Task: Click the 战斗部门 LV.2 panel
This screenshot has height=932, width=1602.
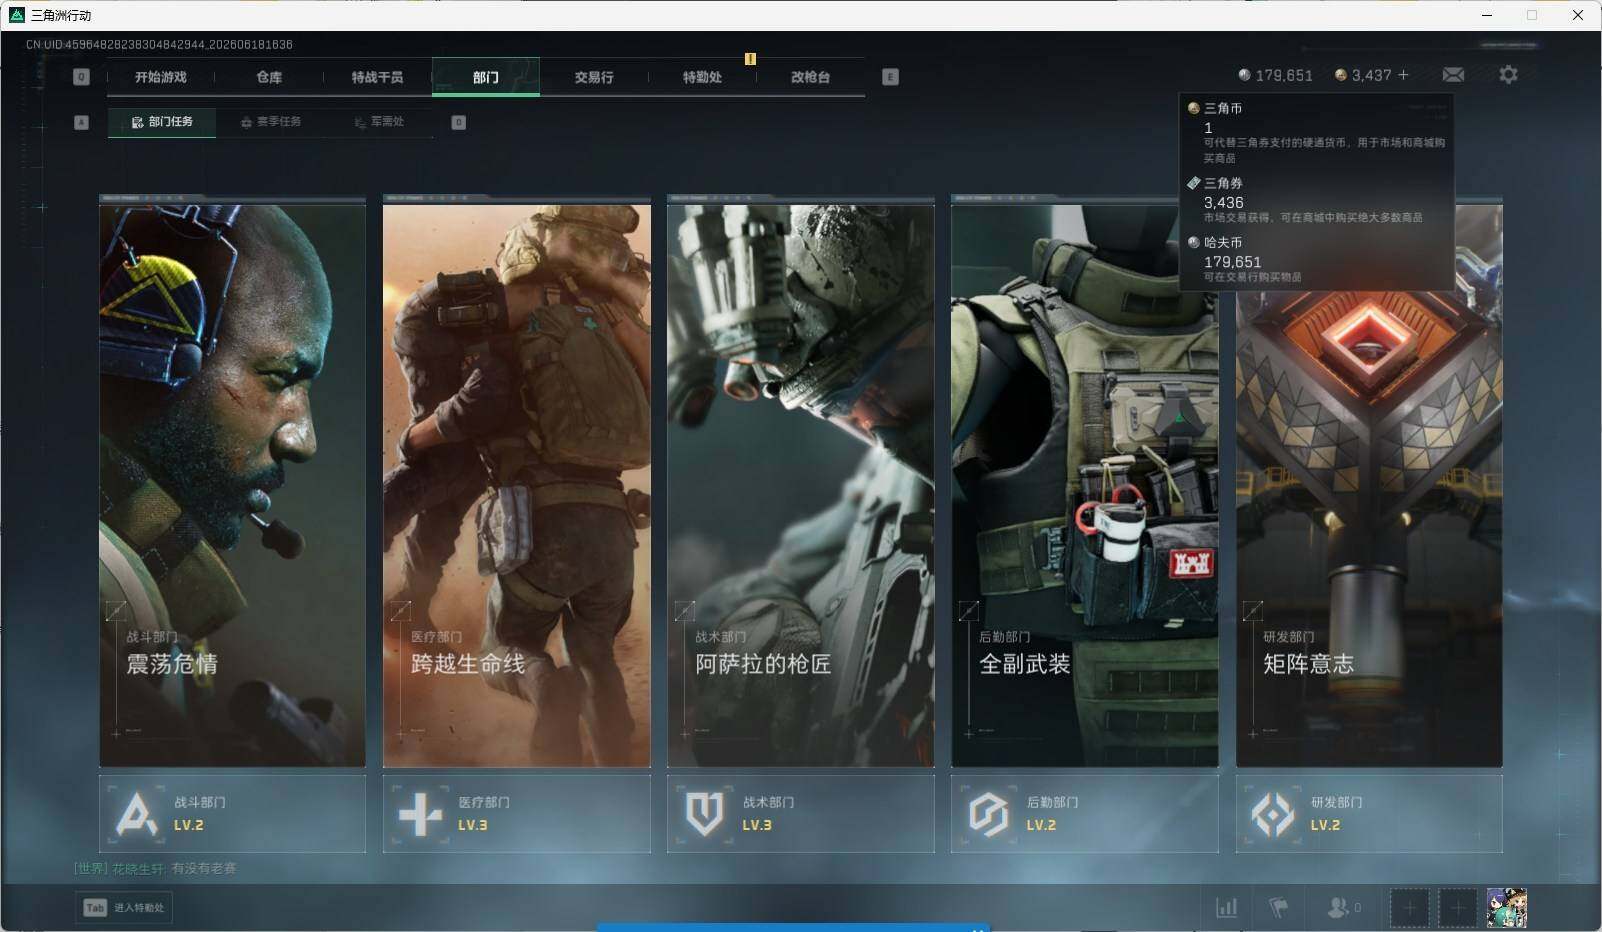Action: tap(232, 814)
